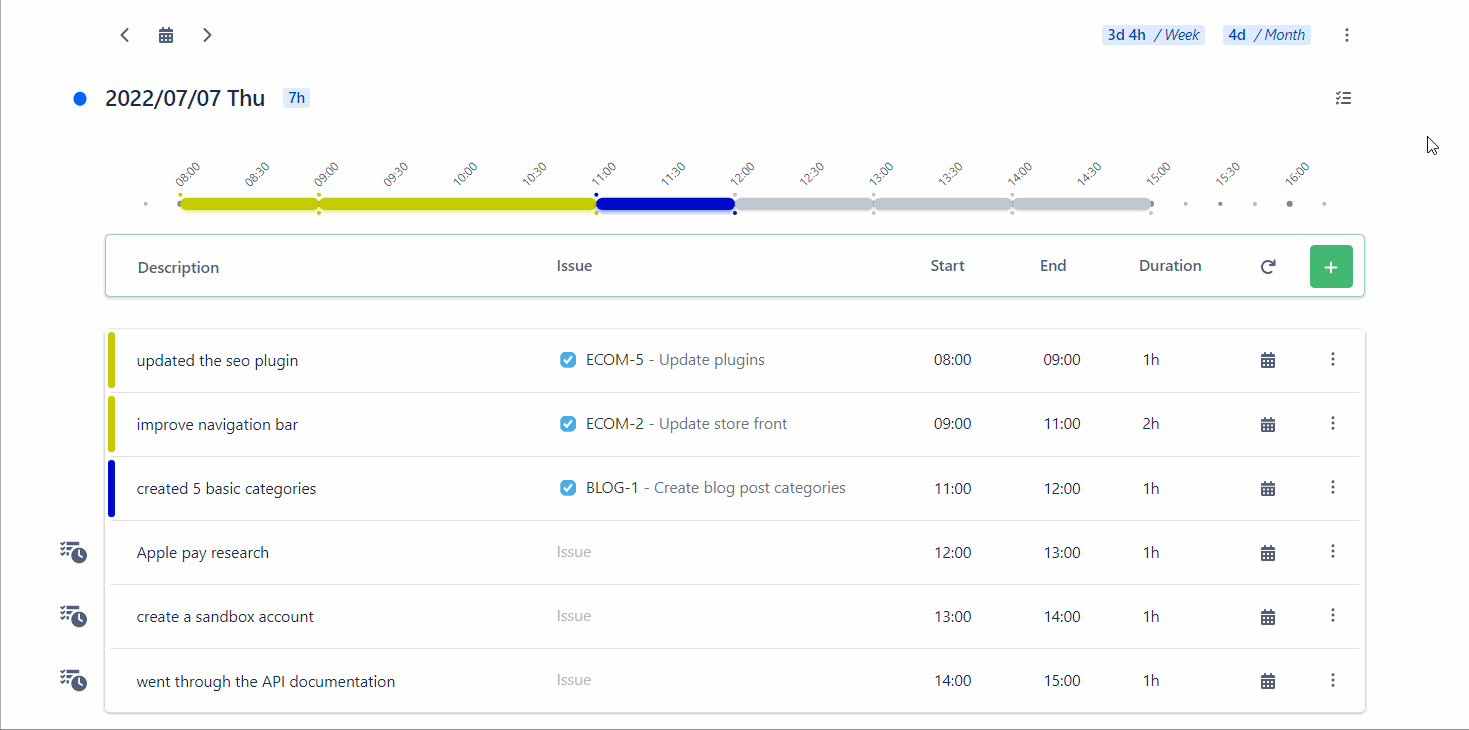Image resolution: width=1469 pixels, height=730 pixels.
Task: Open the checklist icon beside date heading
Action: coord(1343,98)
